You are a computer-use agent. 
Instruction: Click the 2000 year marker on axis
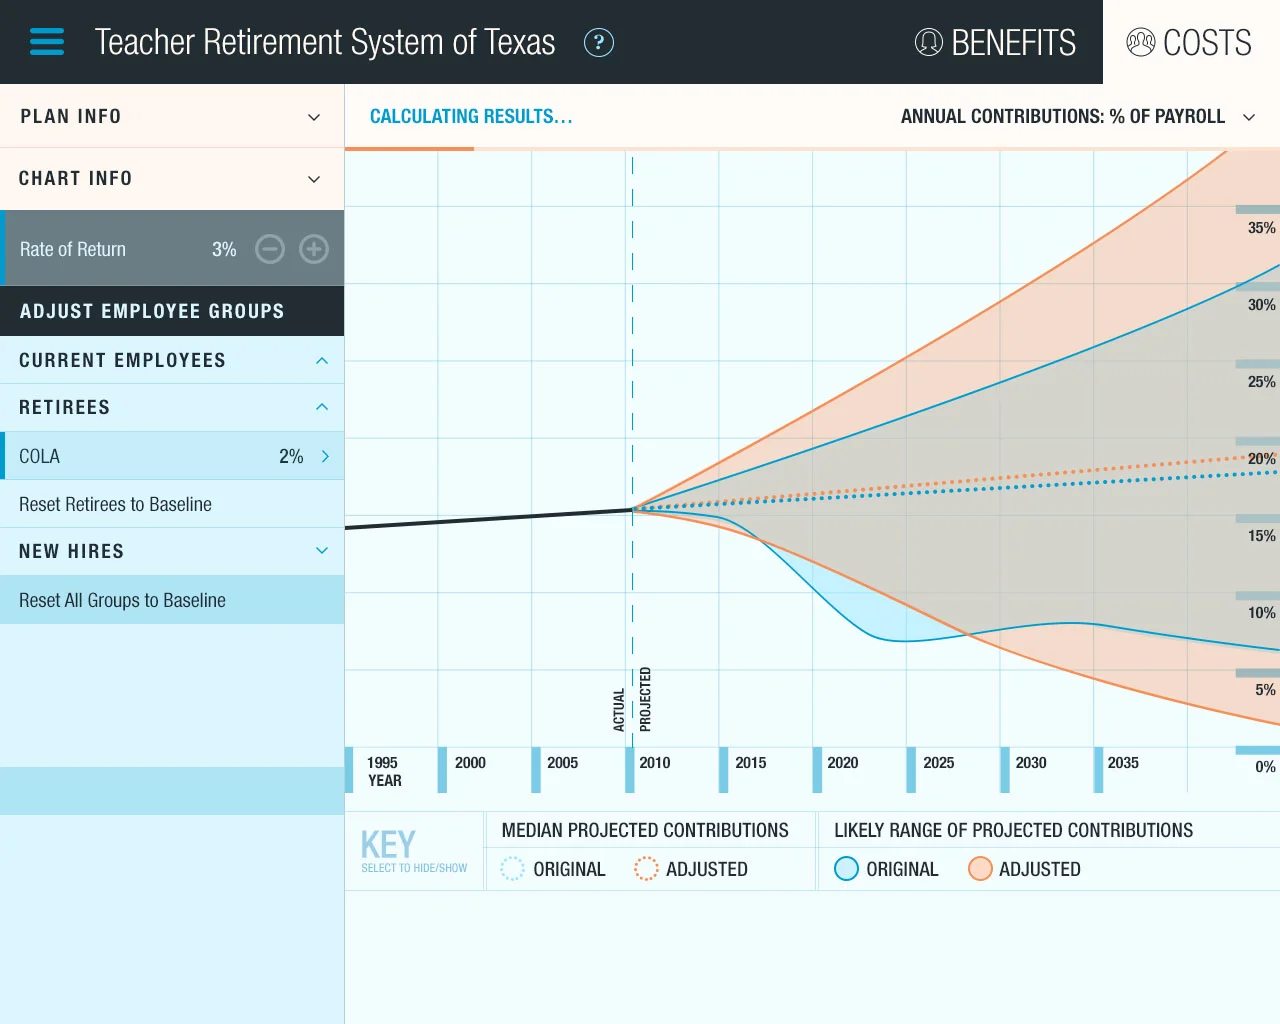pos(470,762)
